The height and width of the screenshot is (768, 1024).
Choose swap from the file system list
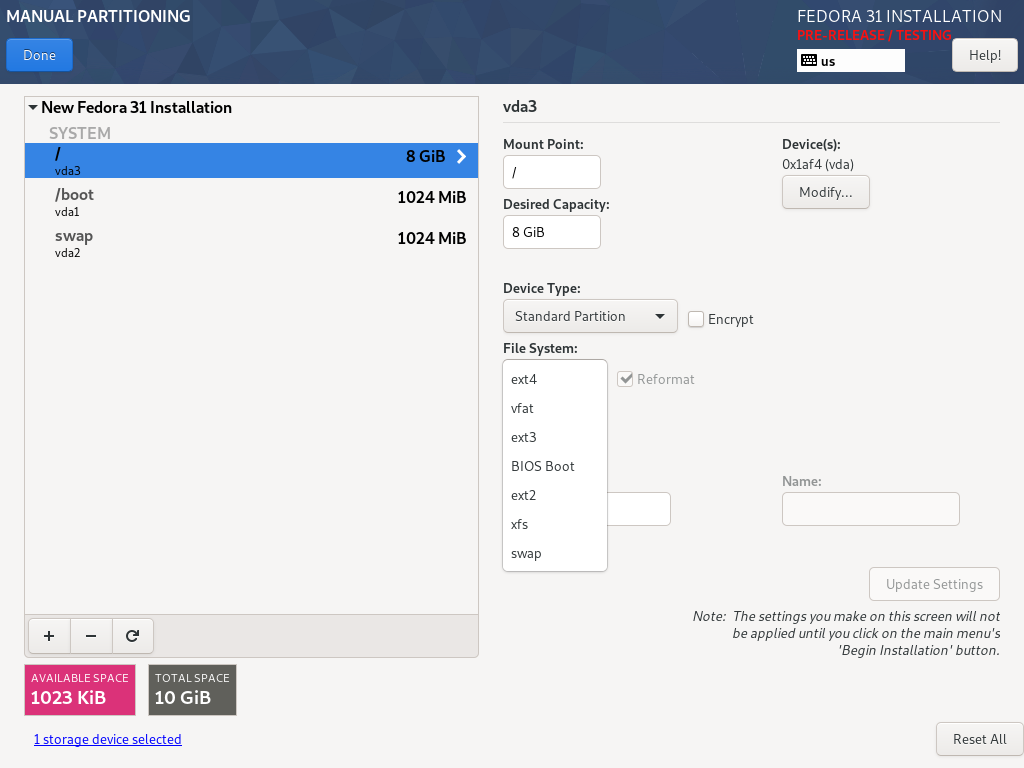(554, 554)
